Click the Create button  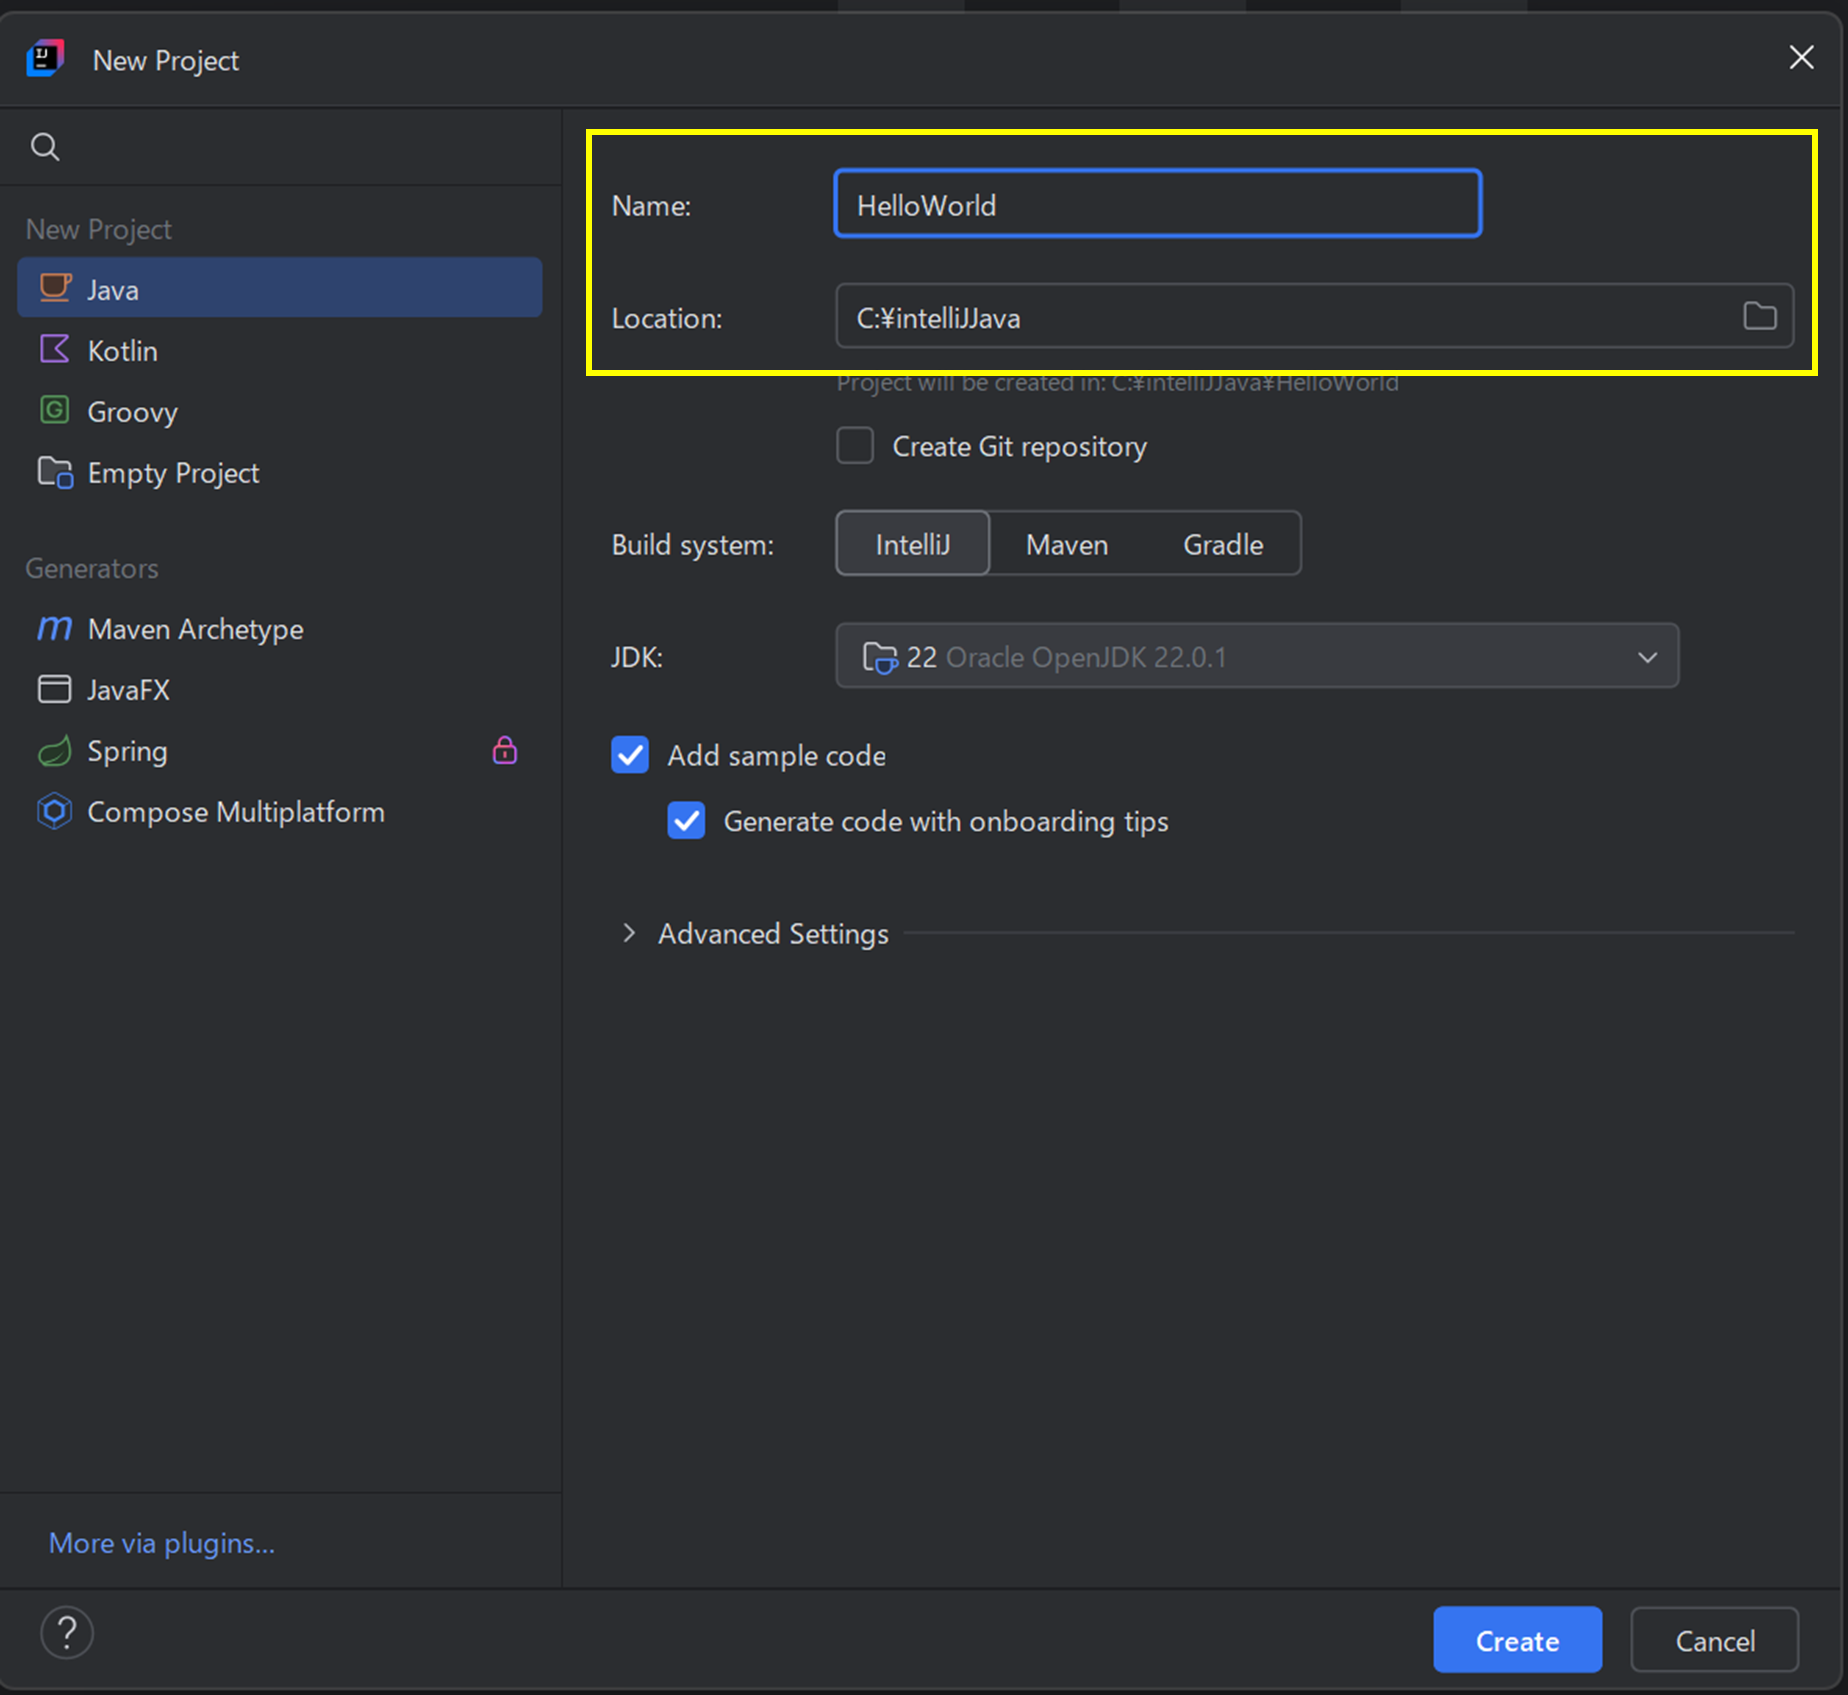tap(1517, 1640)
